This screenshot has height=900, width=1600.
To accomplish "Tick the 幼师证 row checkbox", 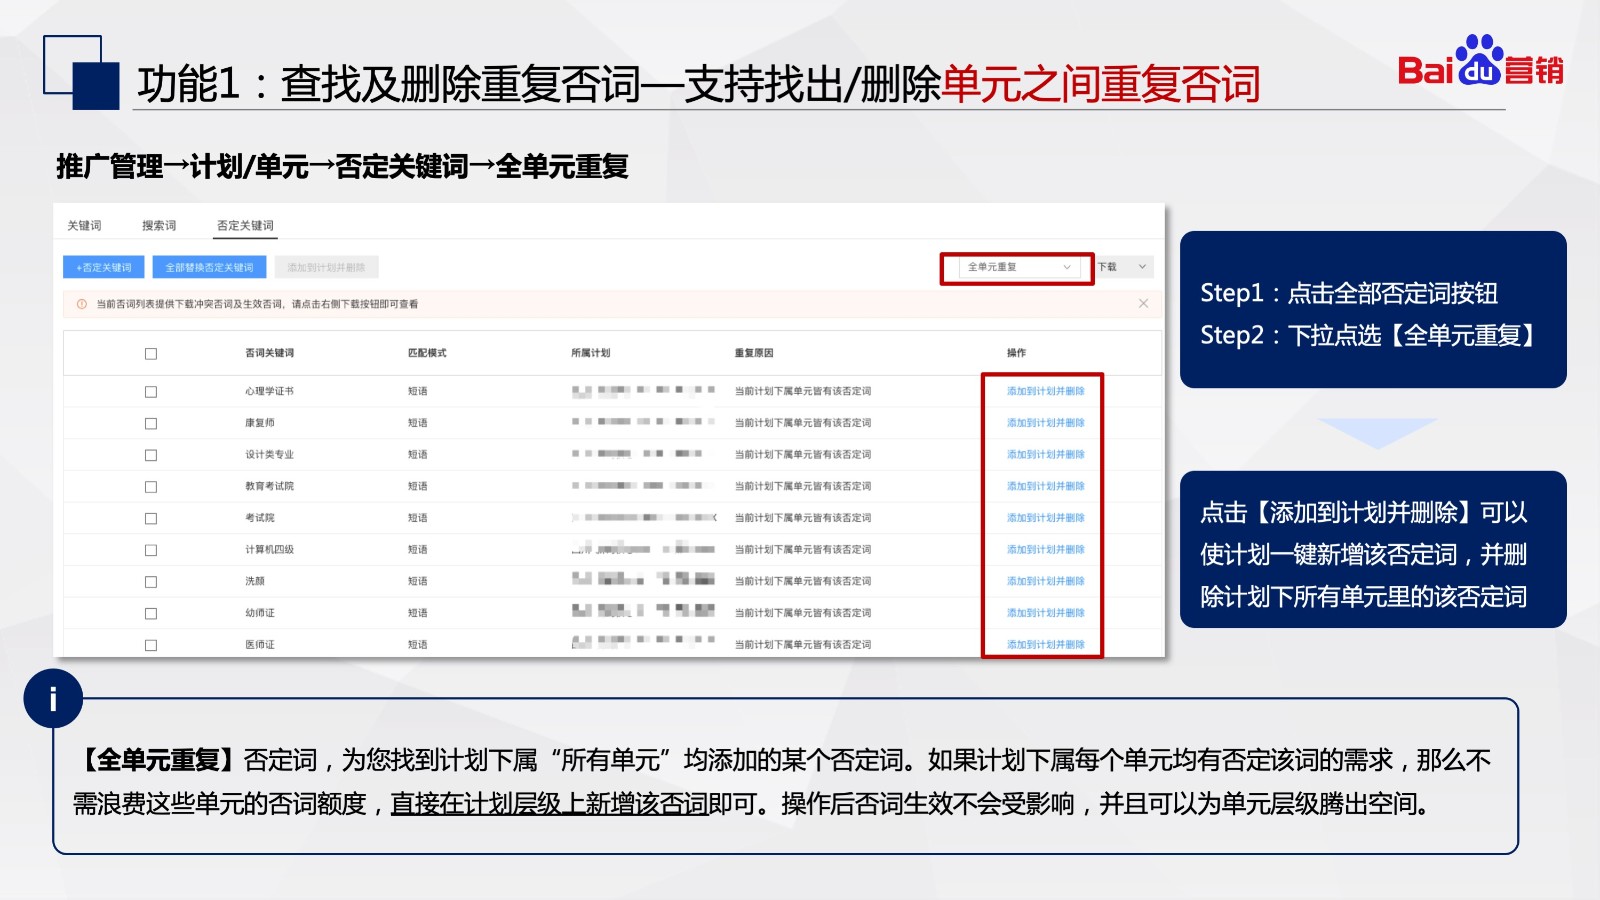I will point(151,614).
